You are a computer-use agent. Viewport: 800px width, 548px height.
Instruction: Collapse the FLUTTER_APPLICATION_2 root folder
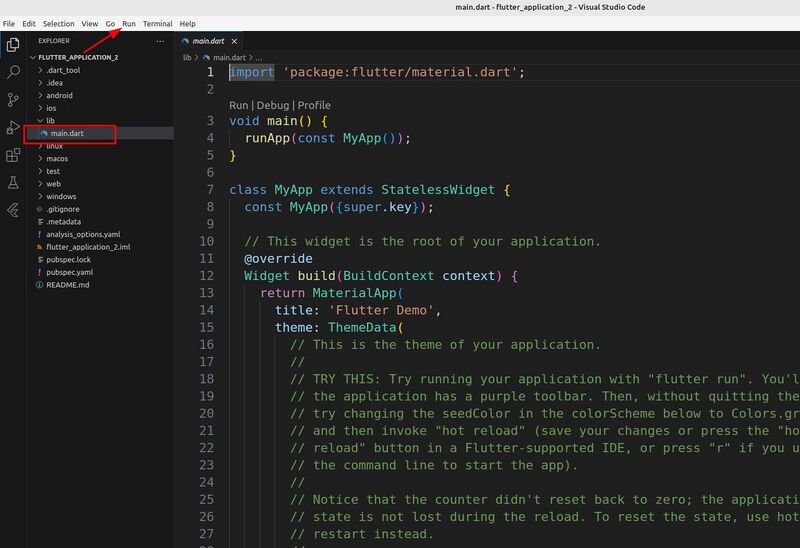[78, 57]
